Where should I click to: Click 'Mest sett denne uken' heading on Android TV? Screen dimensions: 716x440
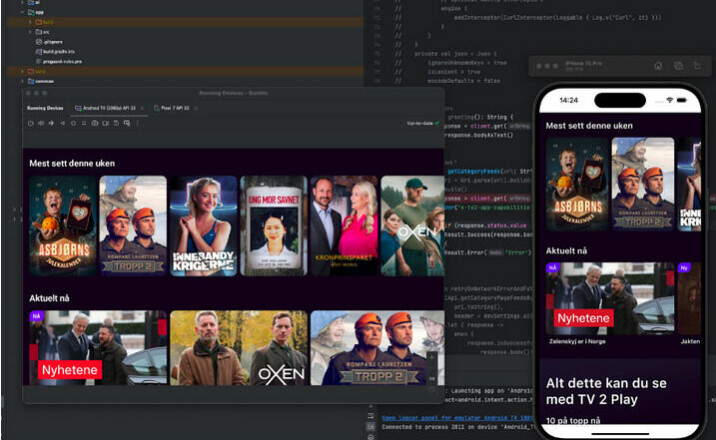72,163
